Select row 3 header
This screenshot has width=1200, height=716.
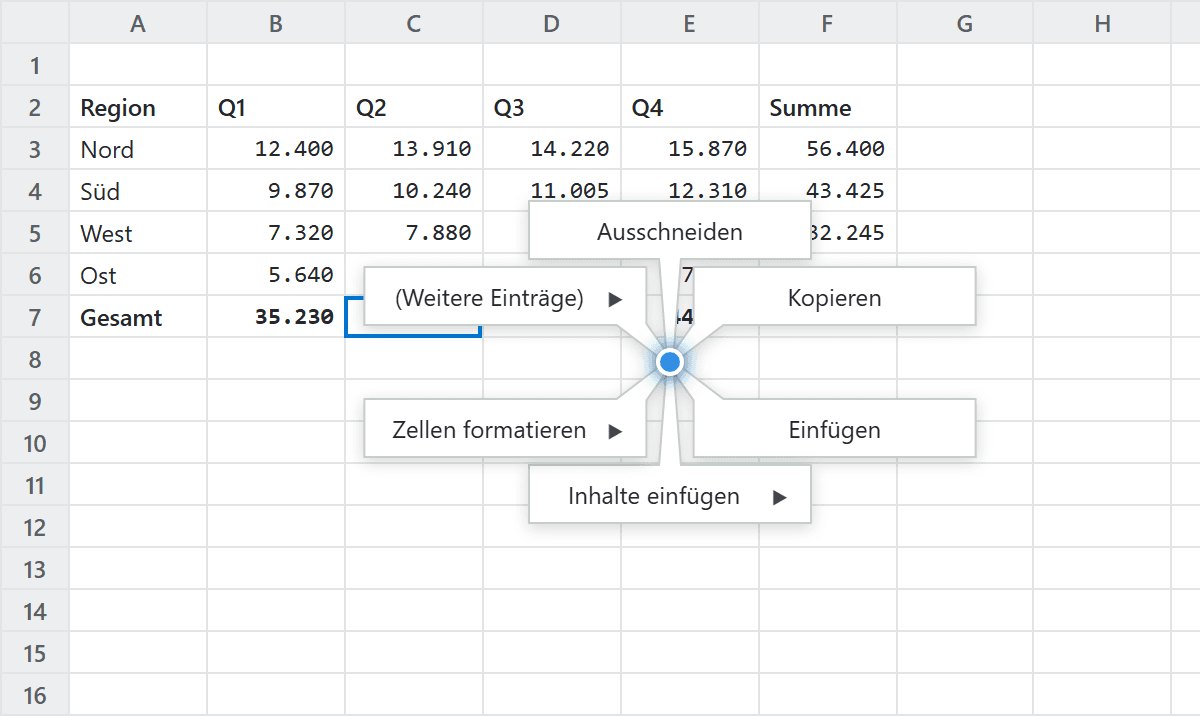[x=35, y=149]
